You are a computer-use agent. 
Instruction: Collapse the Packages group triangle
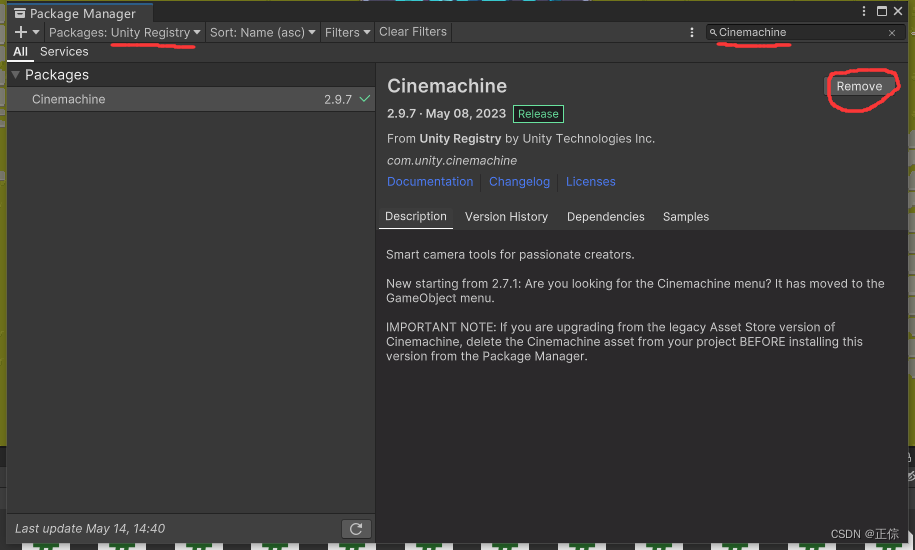point(16,75)
